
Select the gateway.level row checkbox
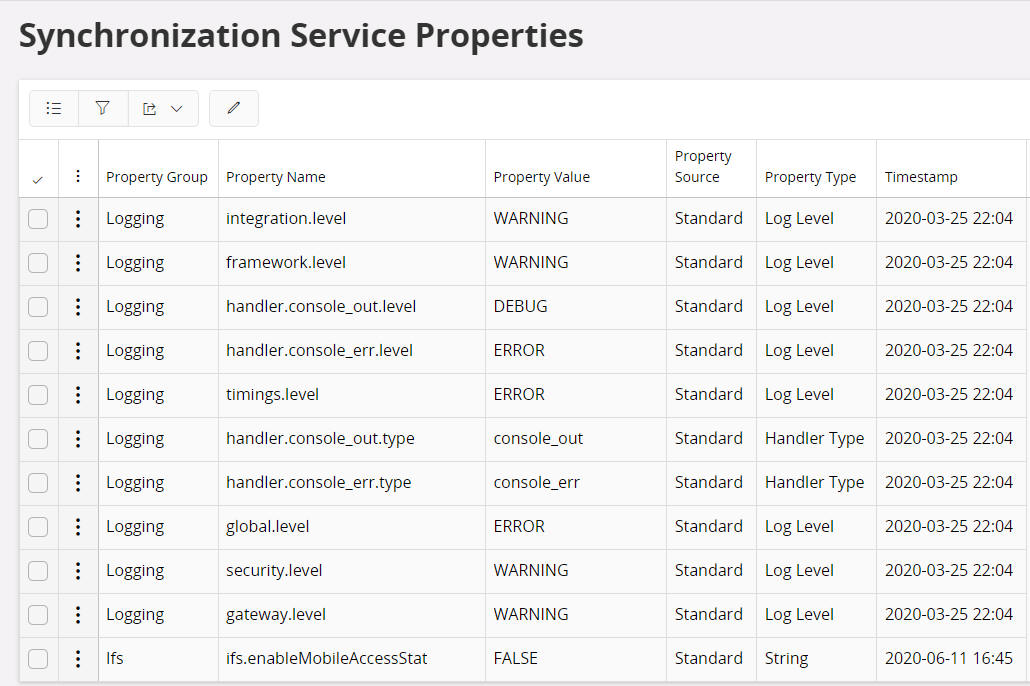point(38,615)
